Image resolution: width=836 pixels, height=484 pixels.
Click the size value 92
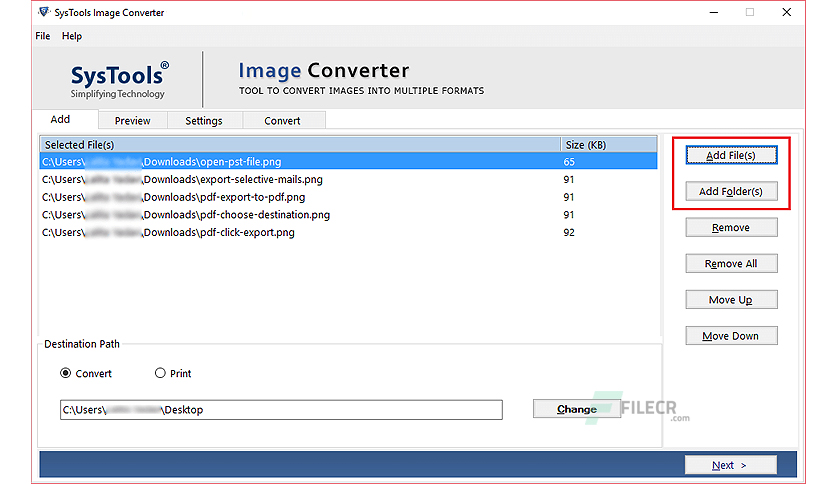[x=569, y=232]
